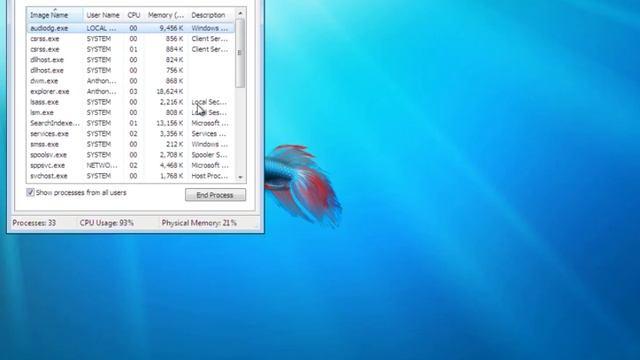Click the 9,456 K memory value

click(x=171, y=28)
